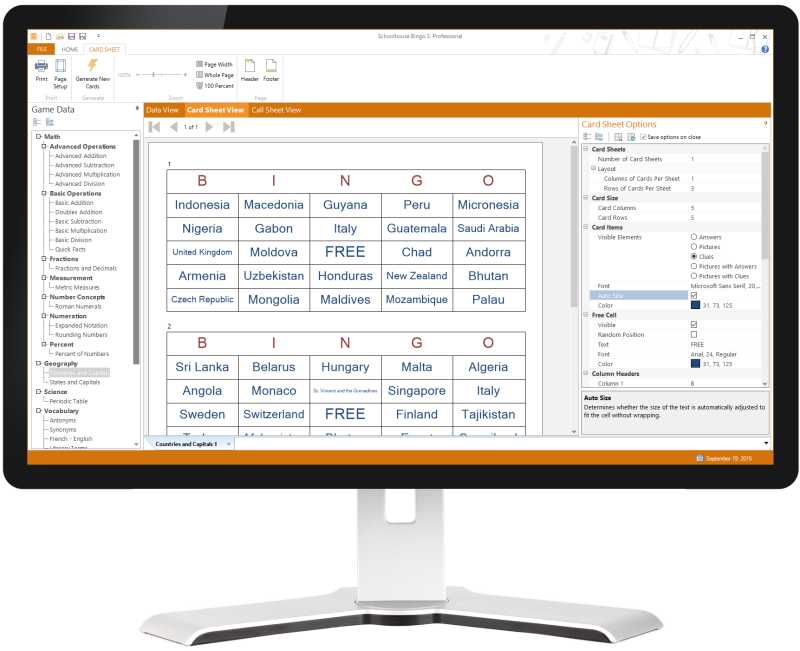
Task: Collapse the Card Size options section
Action: (x=586, y=198)
